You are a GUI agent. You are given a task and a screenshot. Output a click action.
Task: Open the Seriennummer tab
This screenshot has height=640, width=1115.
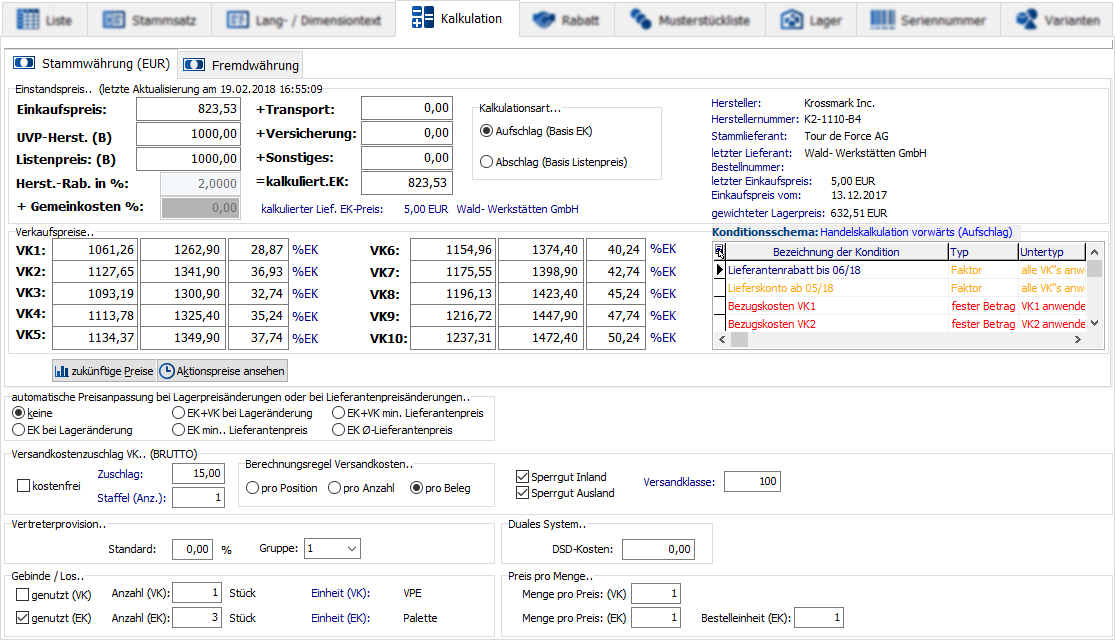(928, 19)
